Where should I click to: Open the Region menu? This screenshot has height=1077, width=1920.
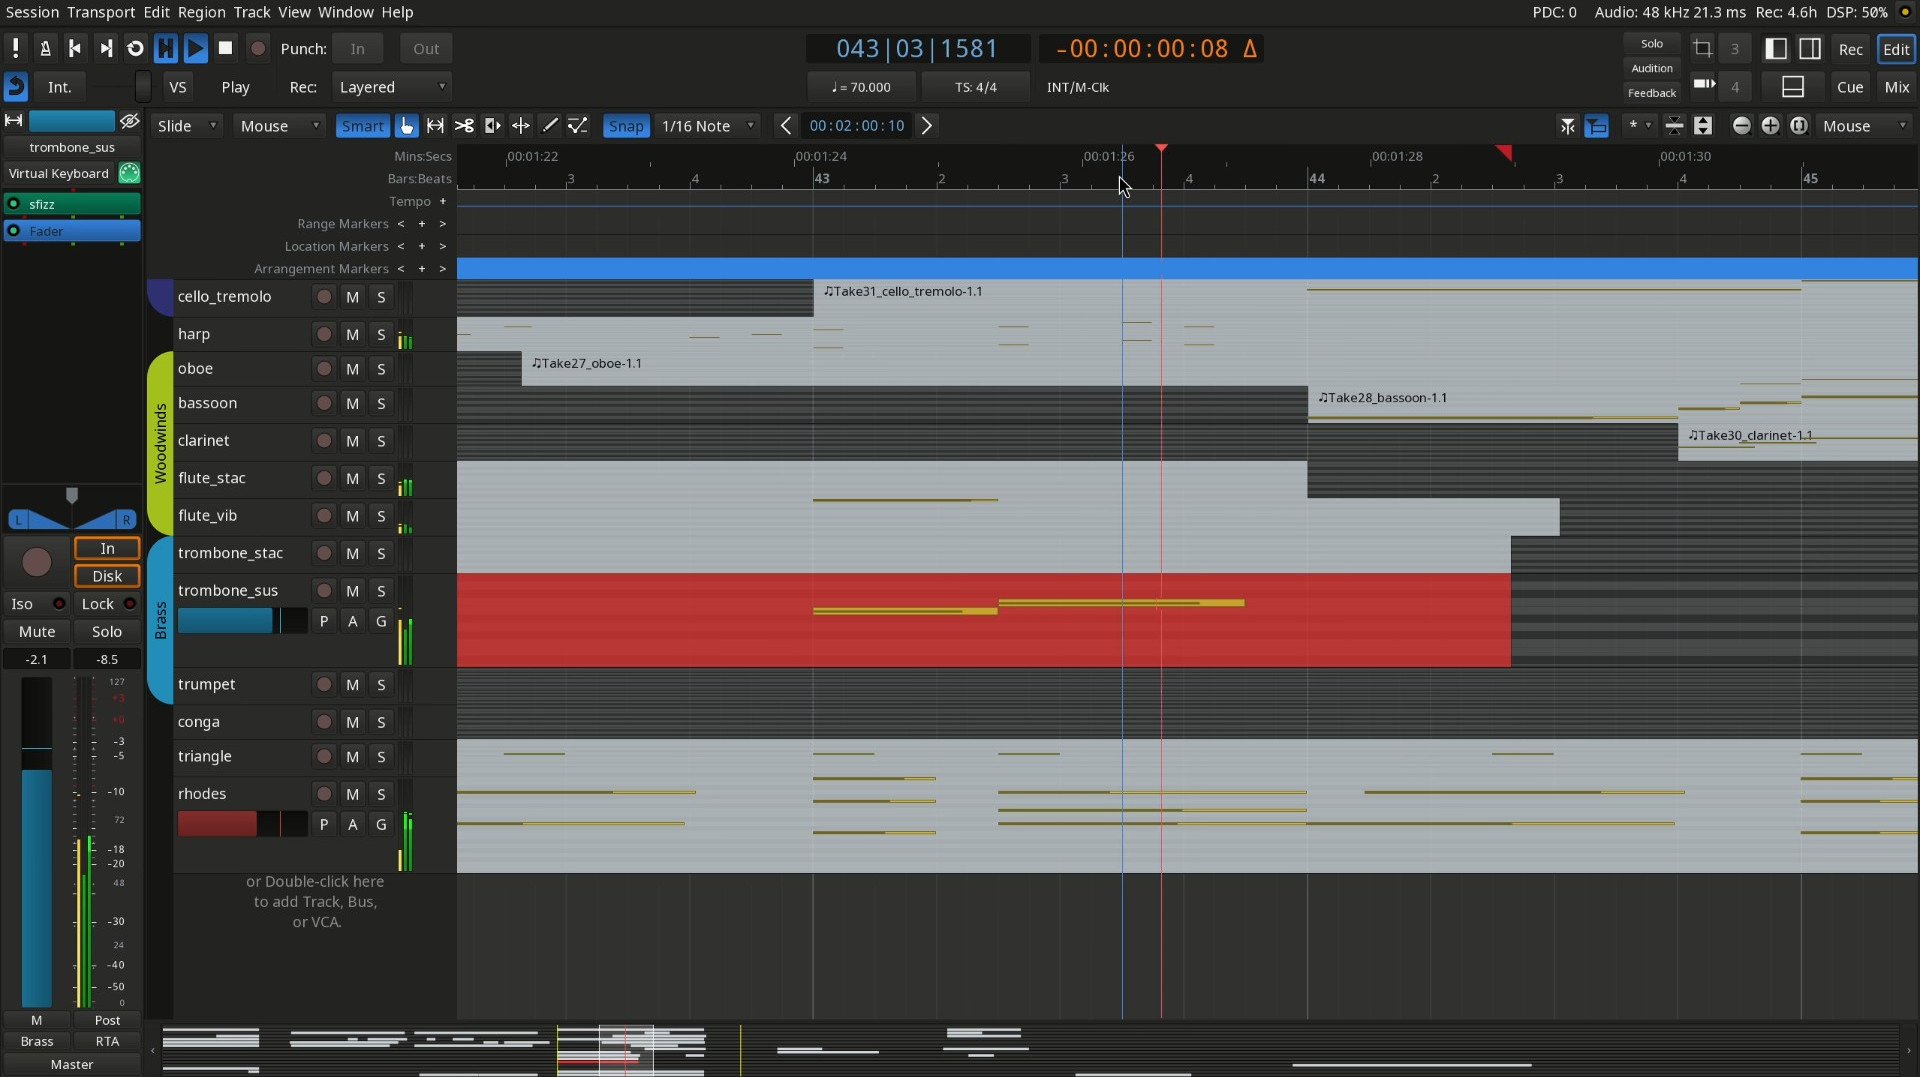[x=201, y=12]
